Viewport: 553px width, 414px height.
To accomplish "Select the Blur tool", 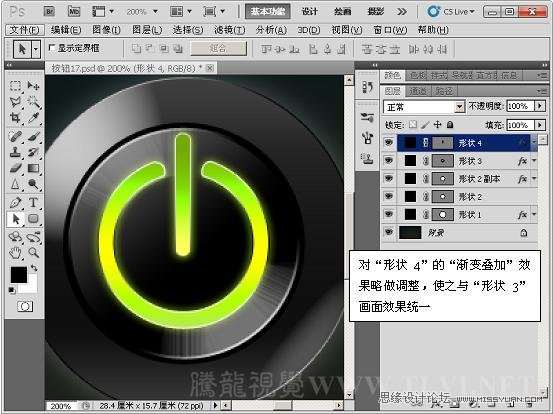I will [x=15, y=184].
